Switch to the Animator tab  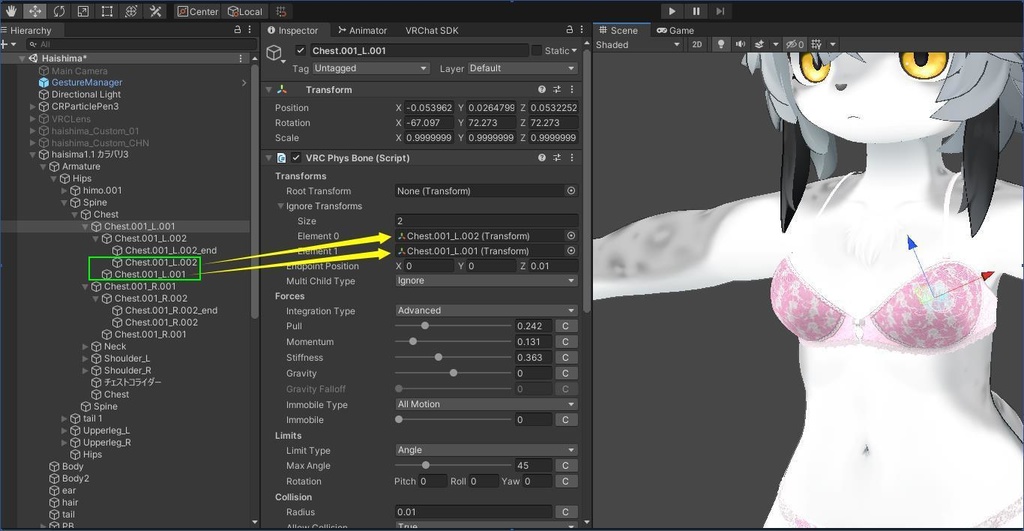[x=362, y=30]
